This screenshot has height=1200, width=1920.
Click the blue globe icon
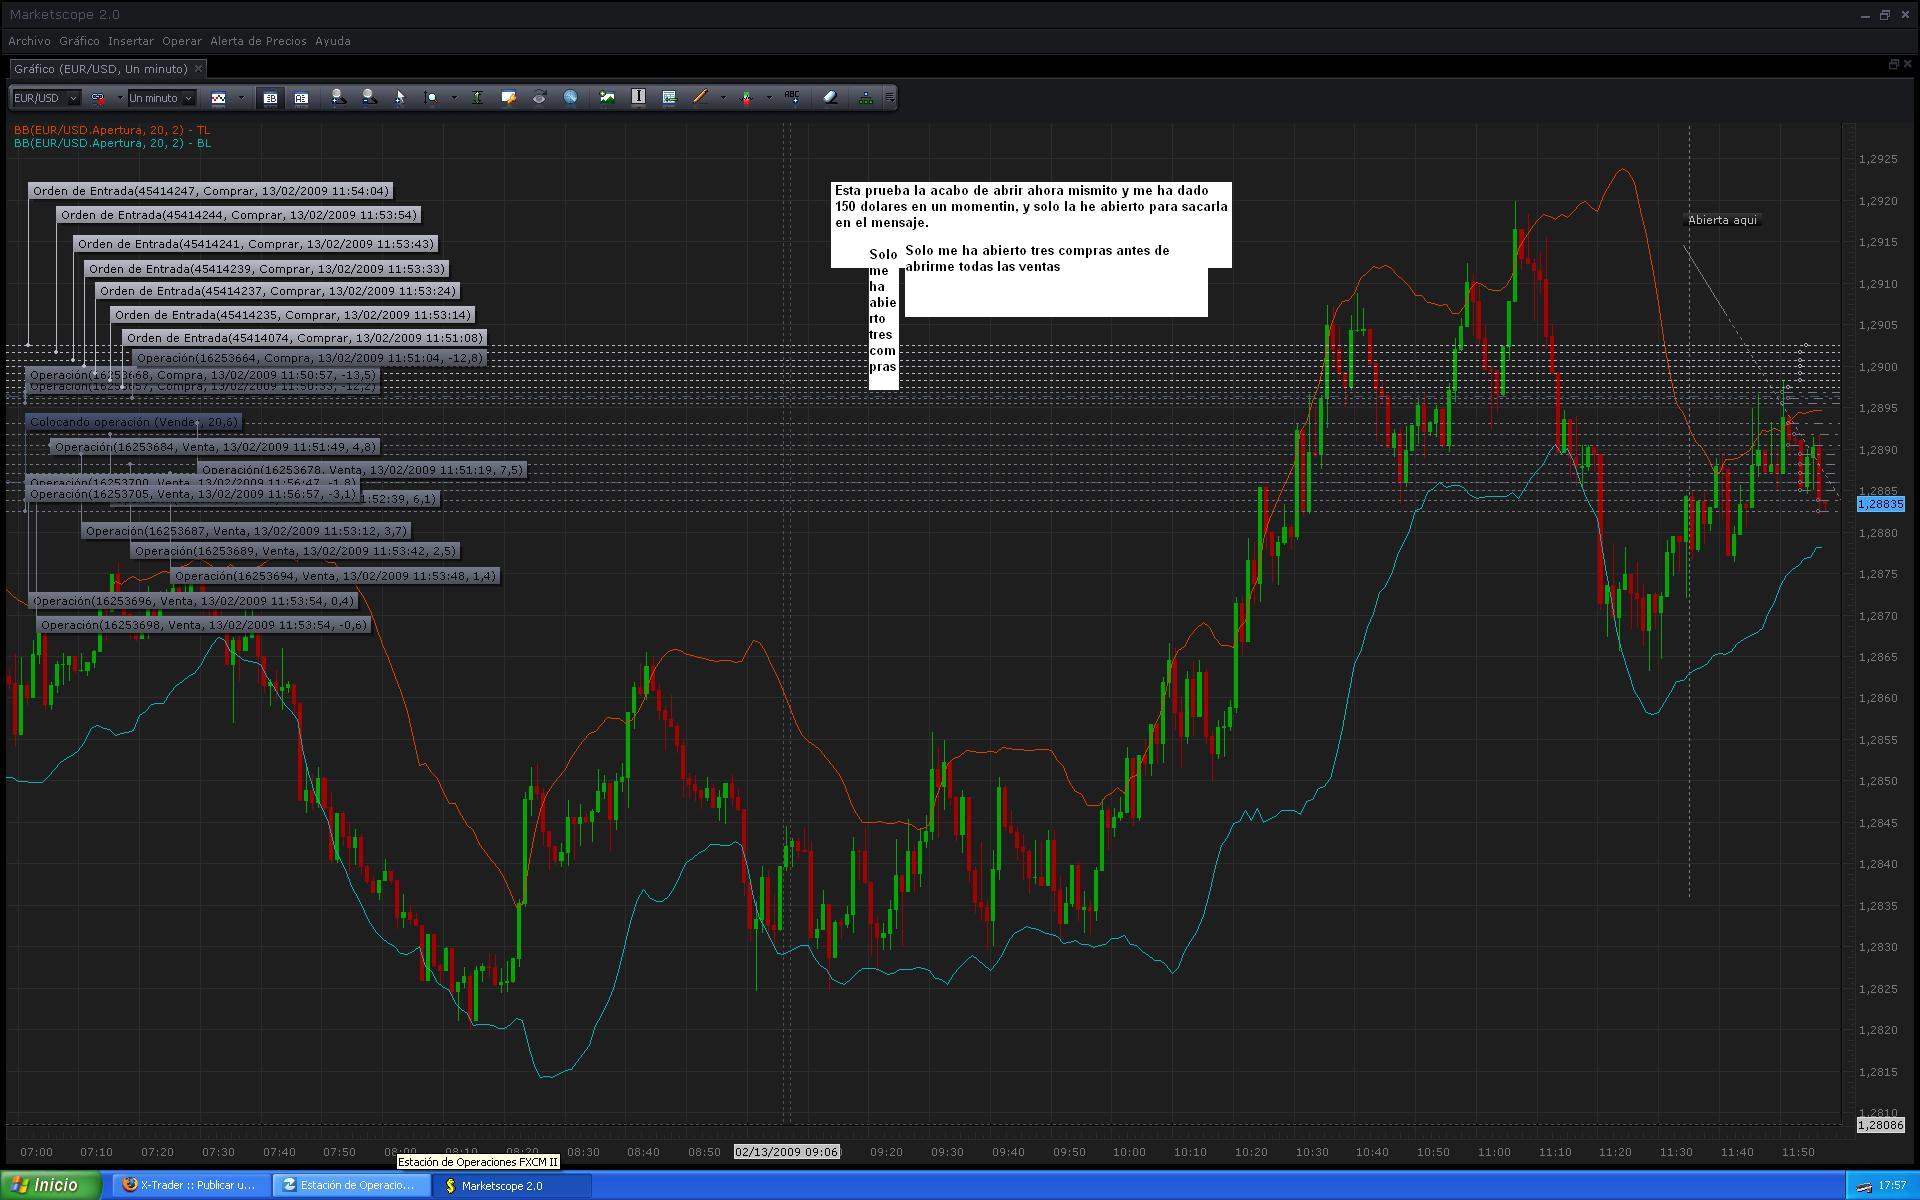[x=570, y=98]
